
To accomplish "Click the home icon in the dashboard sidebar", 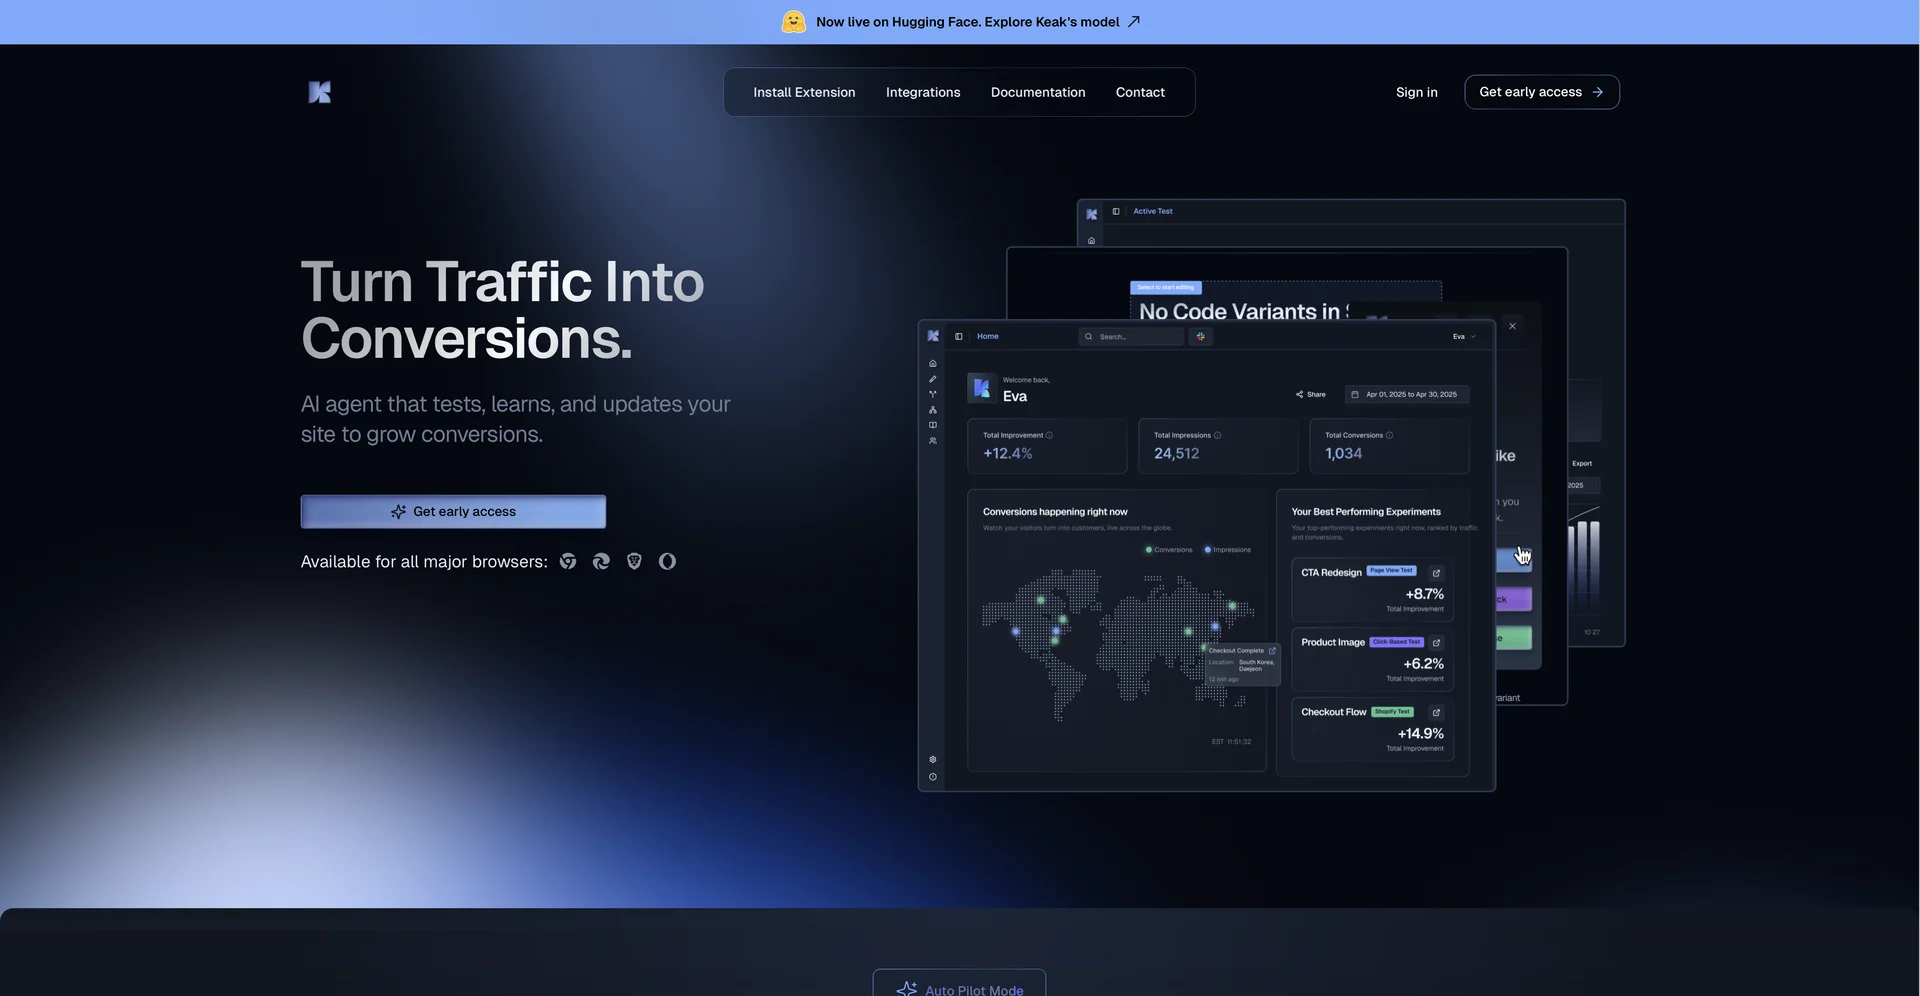I will pyautogui.click(x=933, y=363).
